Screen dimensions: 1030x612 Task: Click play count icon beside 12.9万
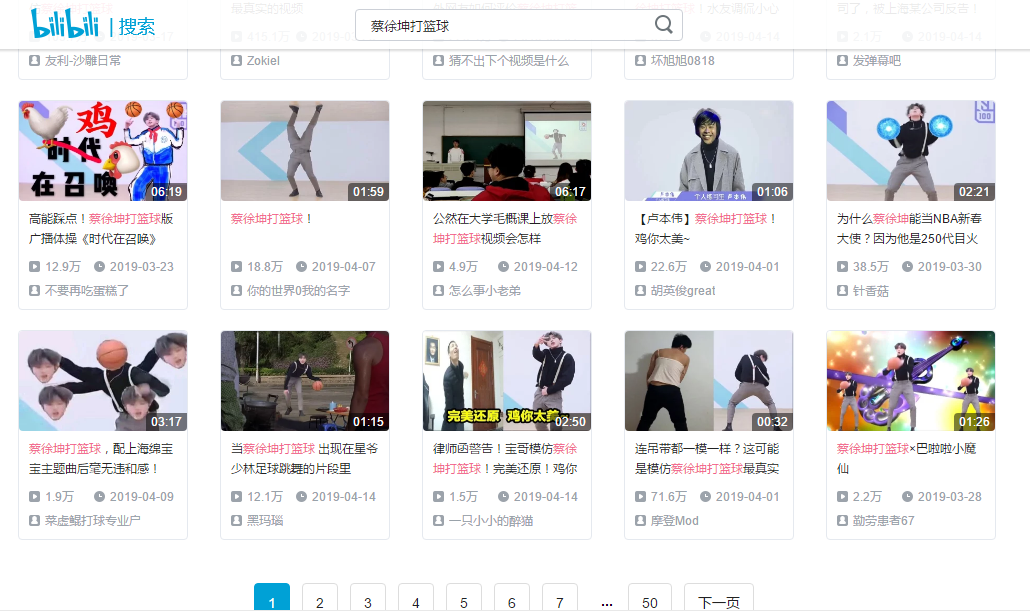[35, 267]
